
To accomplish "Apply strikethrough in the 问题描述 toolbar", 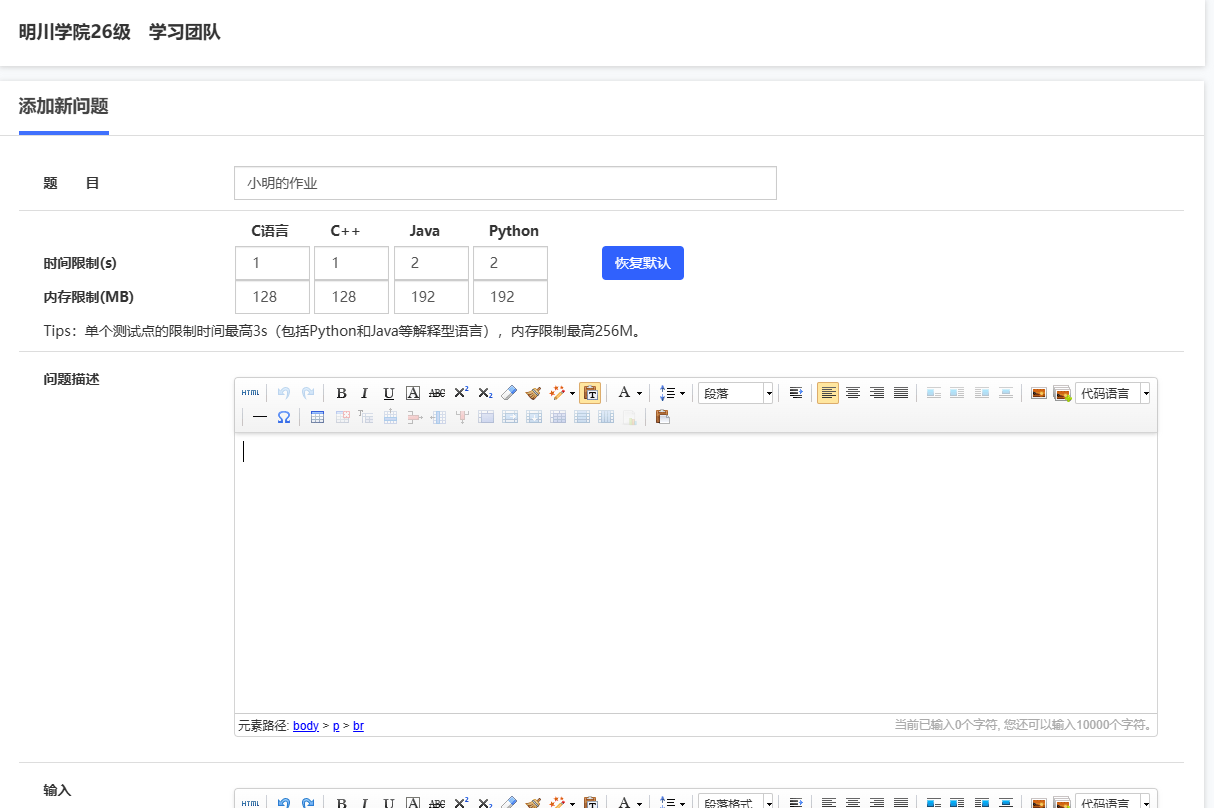I will pyautogui.click(x=437, y=393).
